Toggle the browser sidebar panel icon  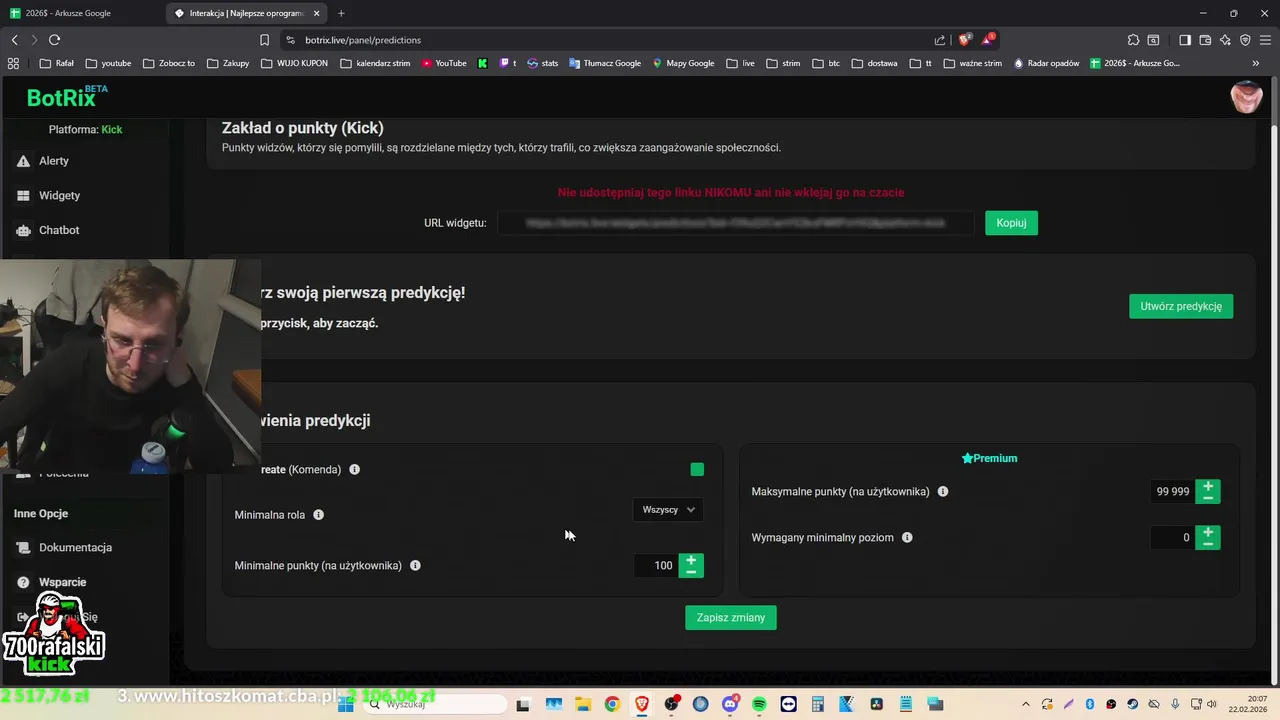pyautogui.click(x=1185, y=40)
